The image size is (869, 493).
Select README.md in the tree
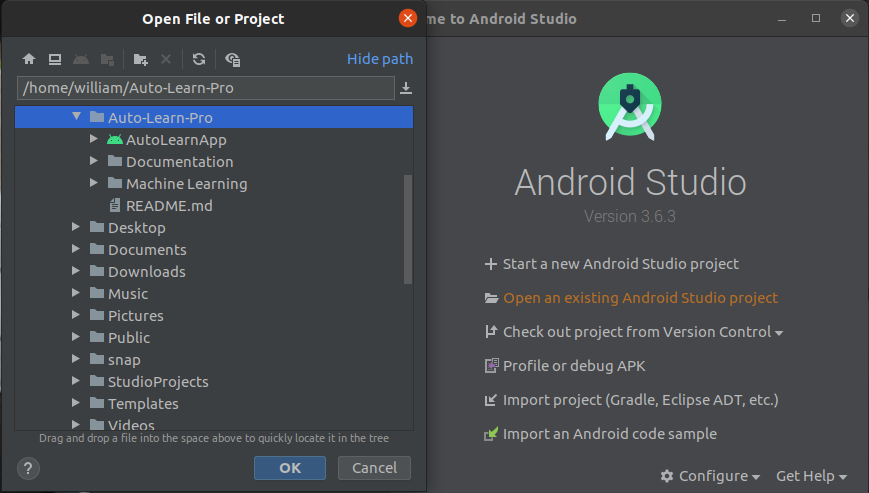(169, 206)
